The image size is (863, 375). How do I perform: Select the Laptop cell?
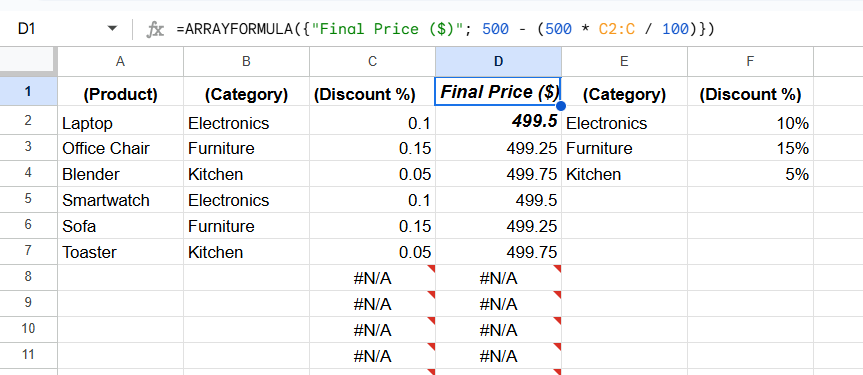pos(121,122)
